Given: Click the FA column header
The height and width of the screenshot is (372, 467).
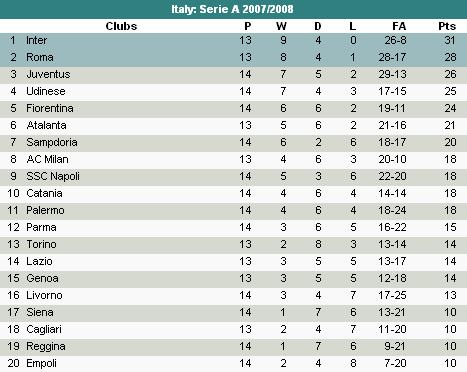Looking at the screenshot, I should pos(399,26).
